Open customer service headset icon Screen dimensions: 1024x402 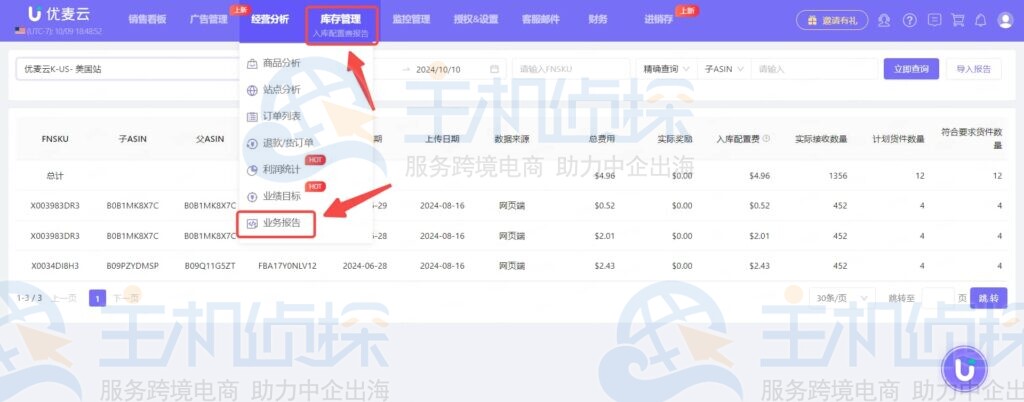click(x=884, y=20)
